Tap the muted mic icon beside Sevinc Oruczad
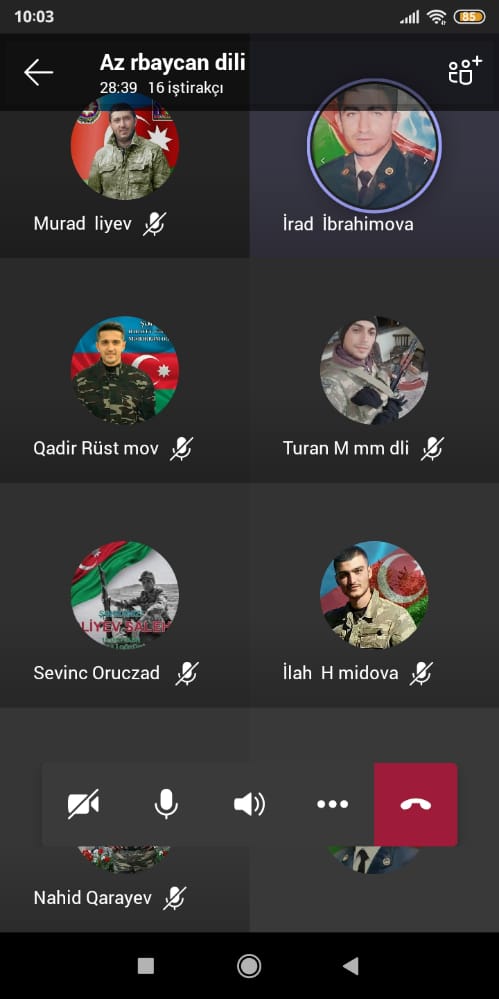Screen dimensions: 499x999 pos(187,673)
